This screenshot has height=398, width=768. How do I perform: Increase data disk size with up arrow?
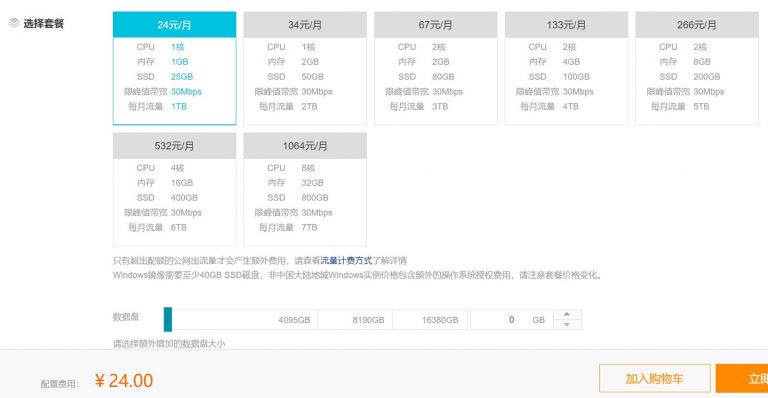[x=567, y=314]
